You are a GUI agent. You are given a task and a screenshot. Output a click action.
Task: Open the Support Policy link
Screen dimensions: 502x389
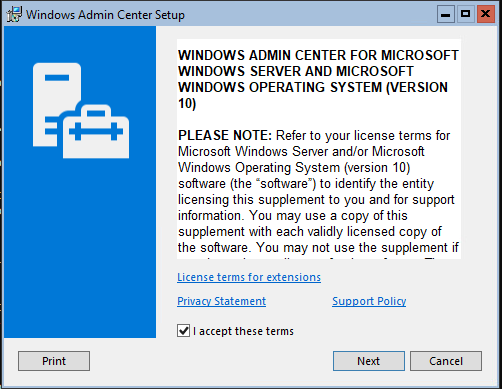click(369, 301)
